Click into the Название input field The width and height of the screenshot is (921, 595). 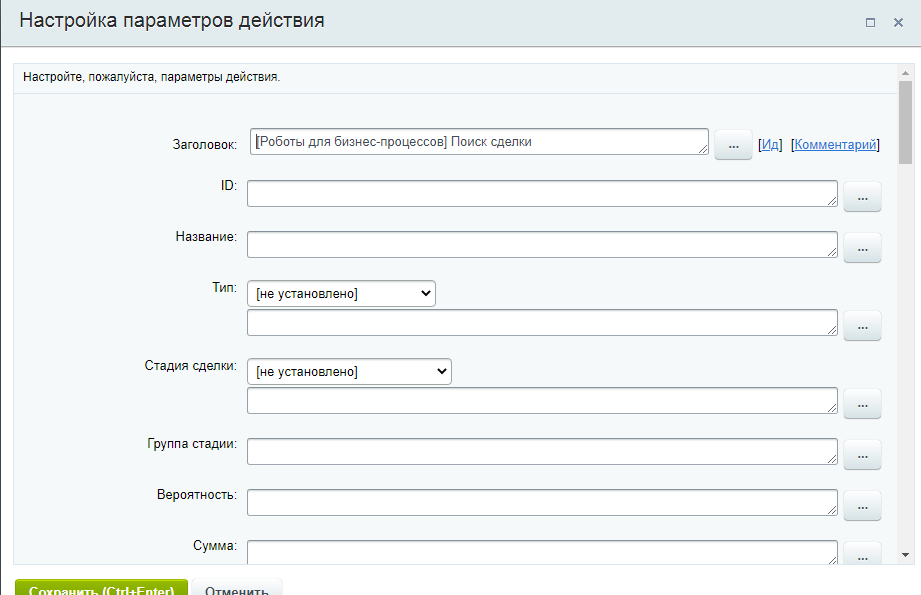[540, 244]
